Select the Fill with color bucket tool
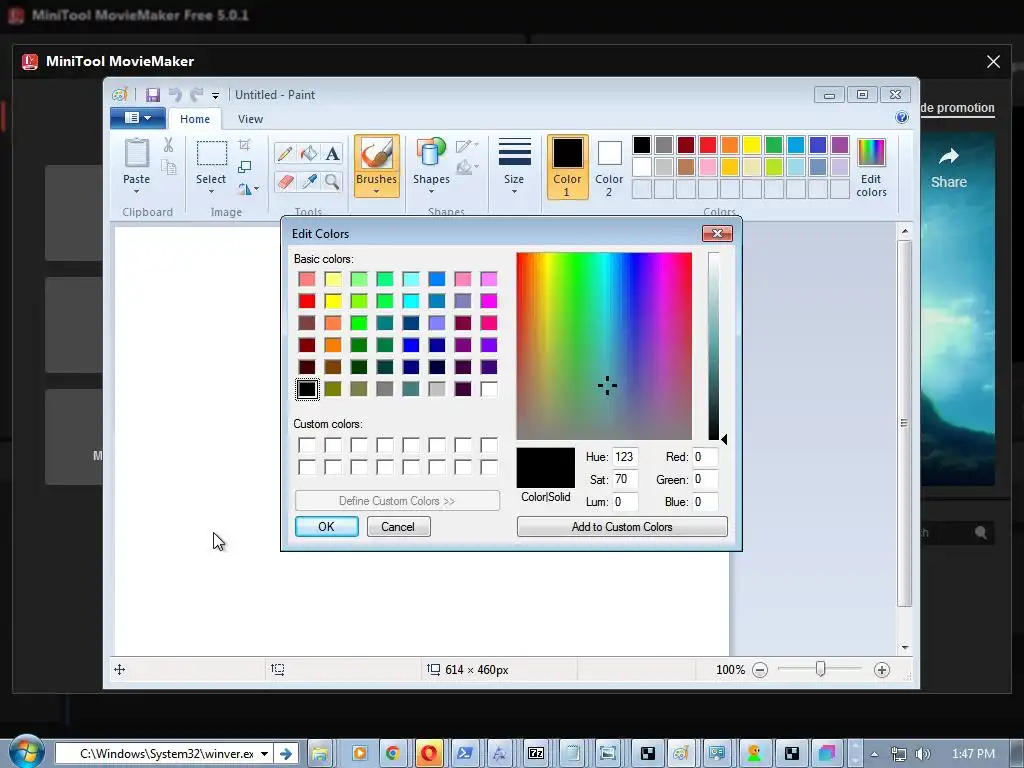Viewport: 1024px width, 768px height. [x=309, y=153]
